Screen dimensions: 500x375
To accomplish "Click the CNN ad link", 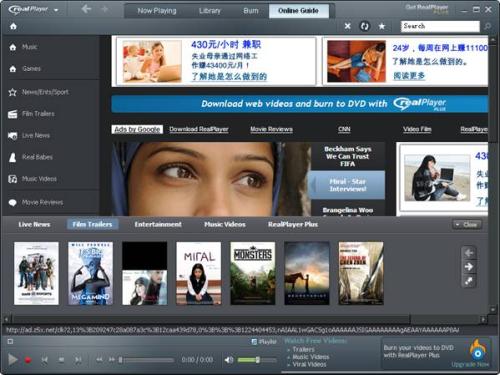I will click(344, 129).
